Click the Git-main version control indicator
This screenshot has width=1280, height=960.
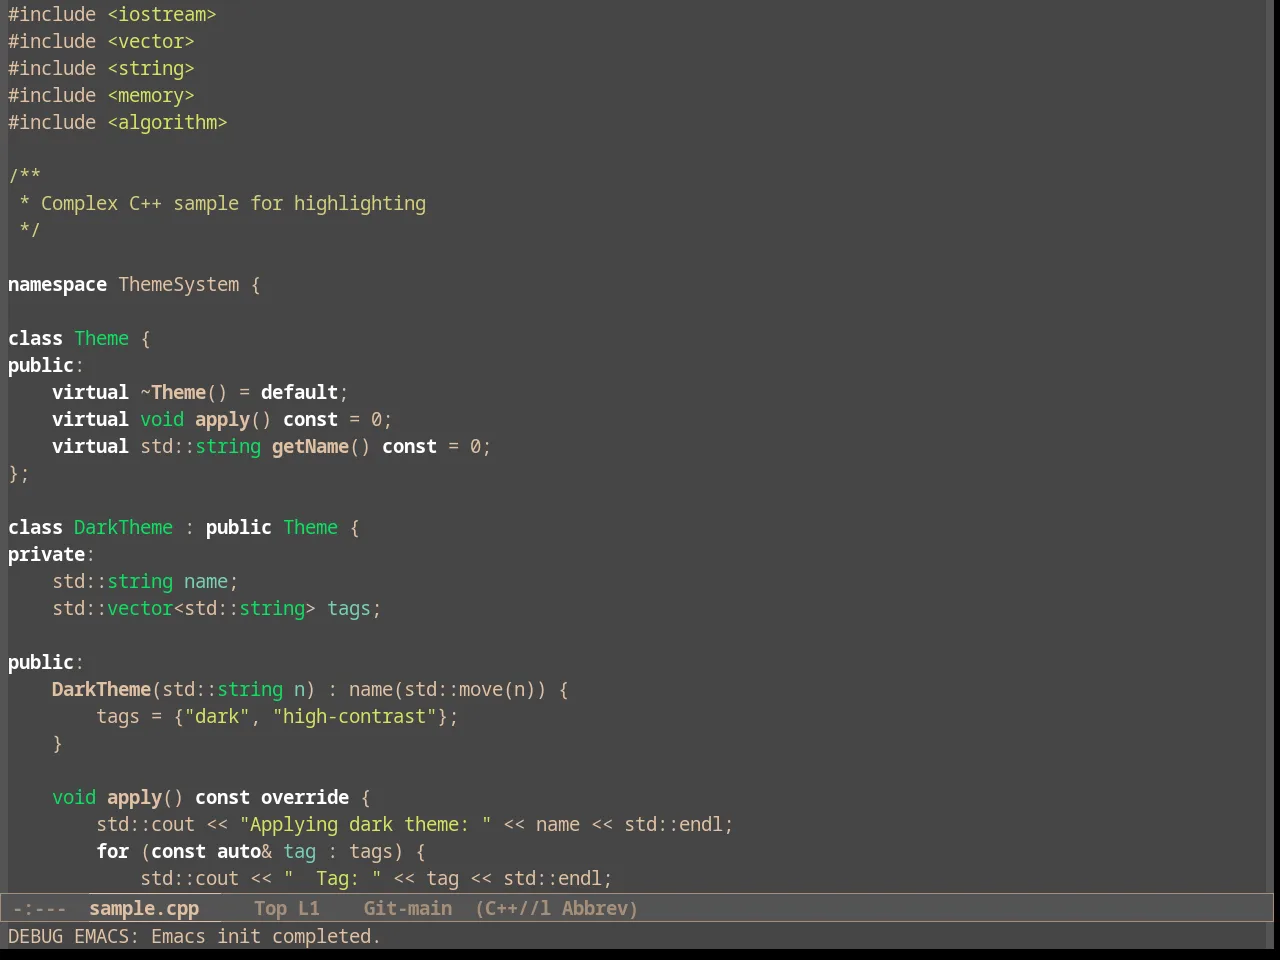(408, 908)
